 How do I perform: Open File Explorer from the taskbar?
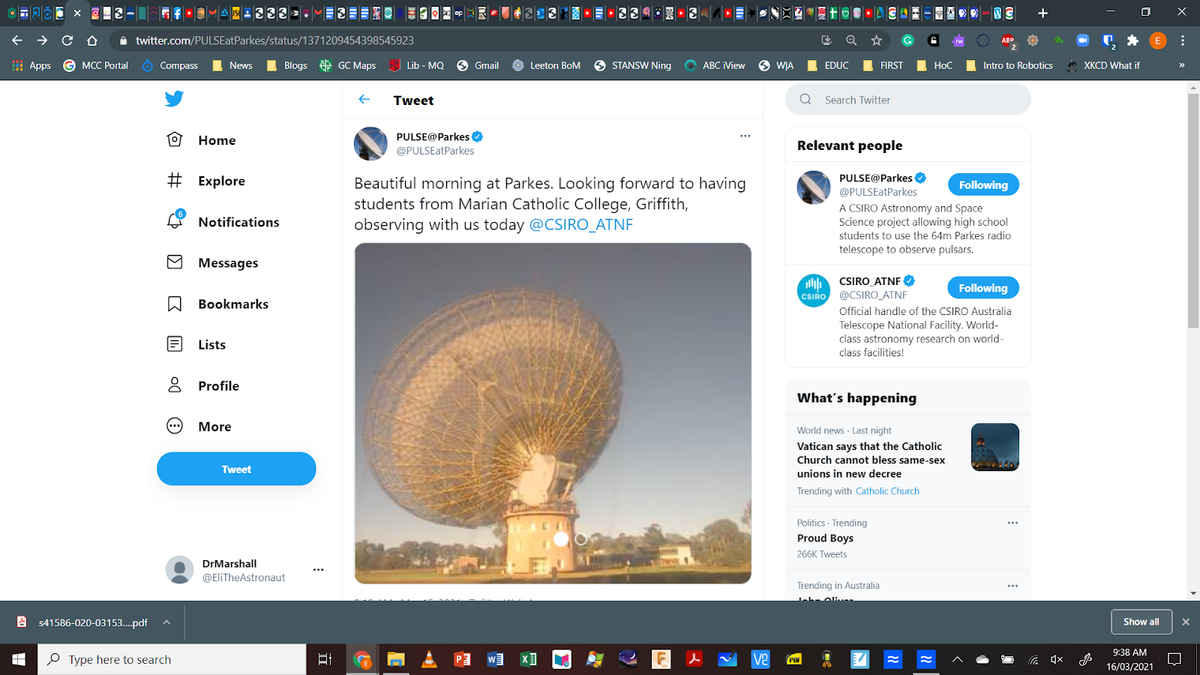coord(397,659)
